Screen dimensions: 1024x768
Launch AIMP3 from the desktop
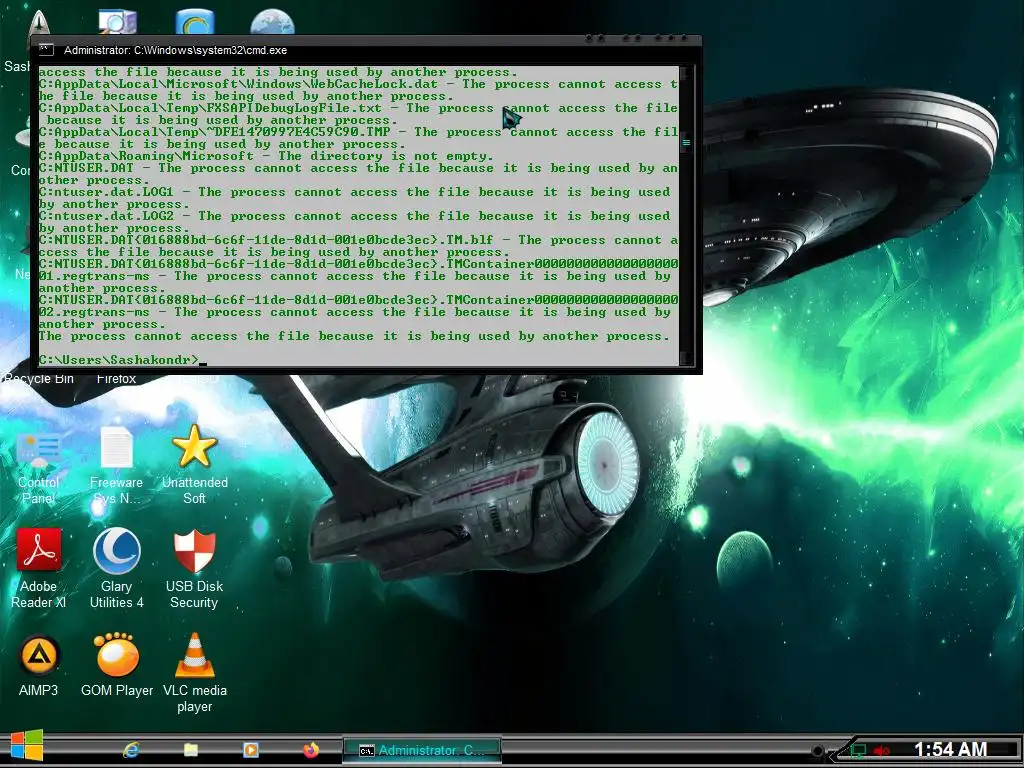click(39, 665)
